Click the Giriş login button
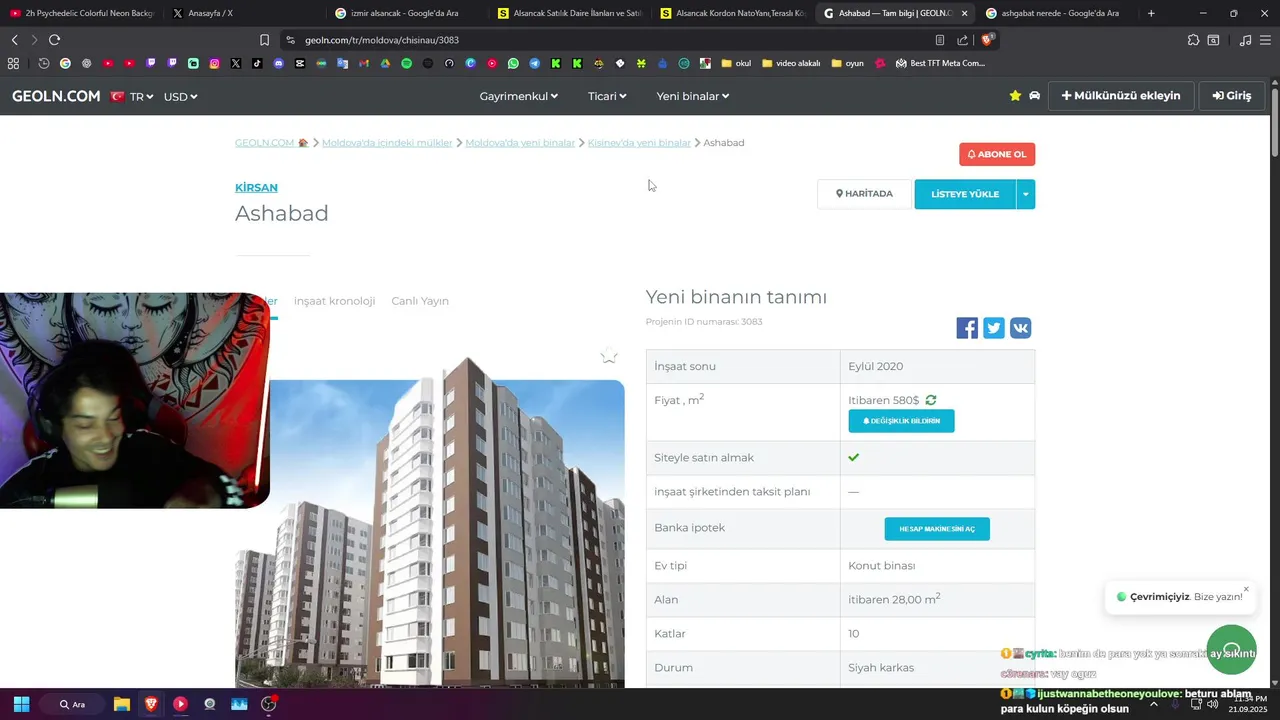1280x720 pixels. (x=1232, y=96)
